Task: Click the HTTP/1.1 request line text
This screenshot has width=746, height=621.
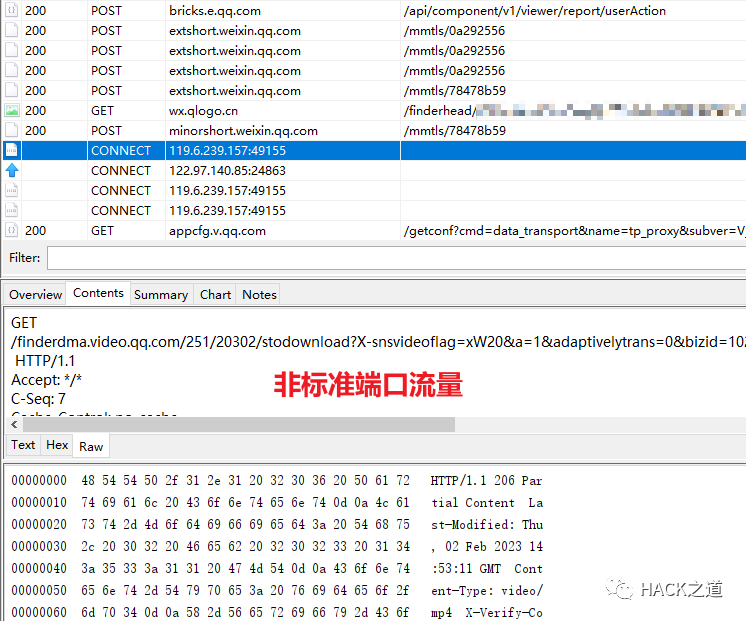Action: click(45, 361)
